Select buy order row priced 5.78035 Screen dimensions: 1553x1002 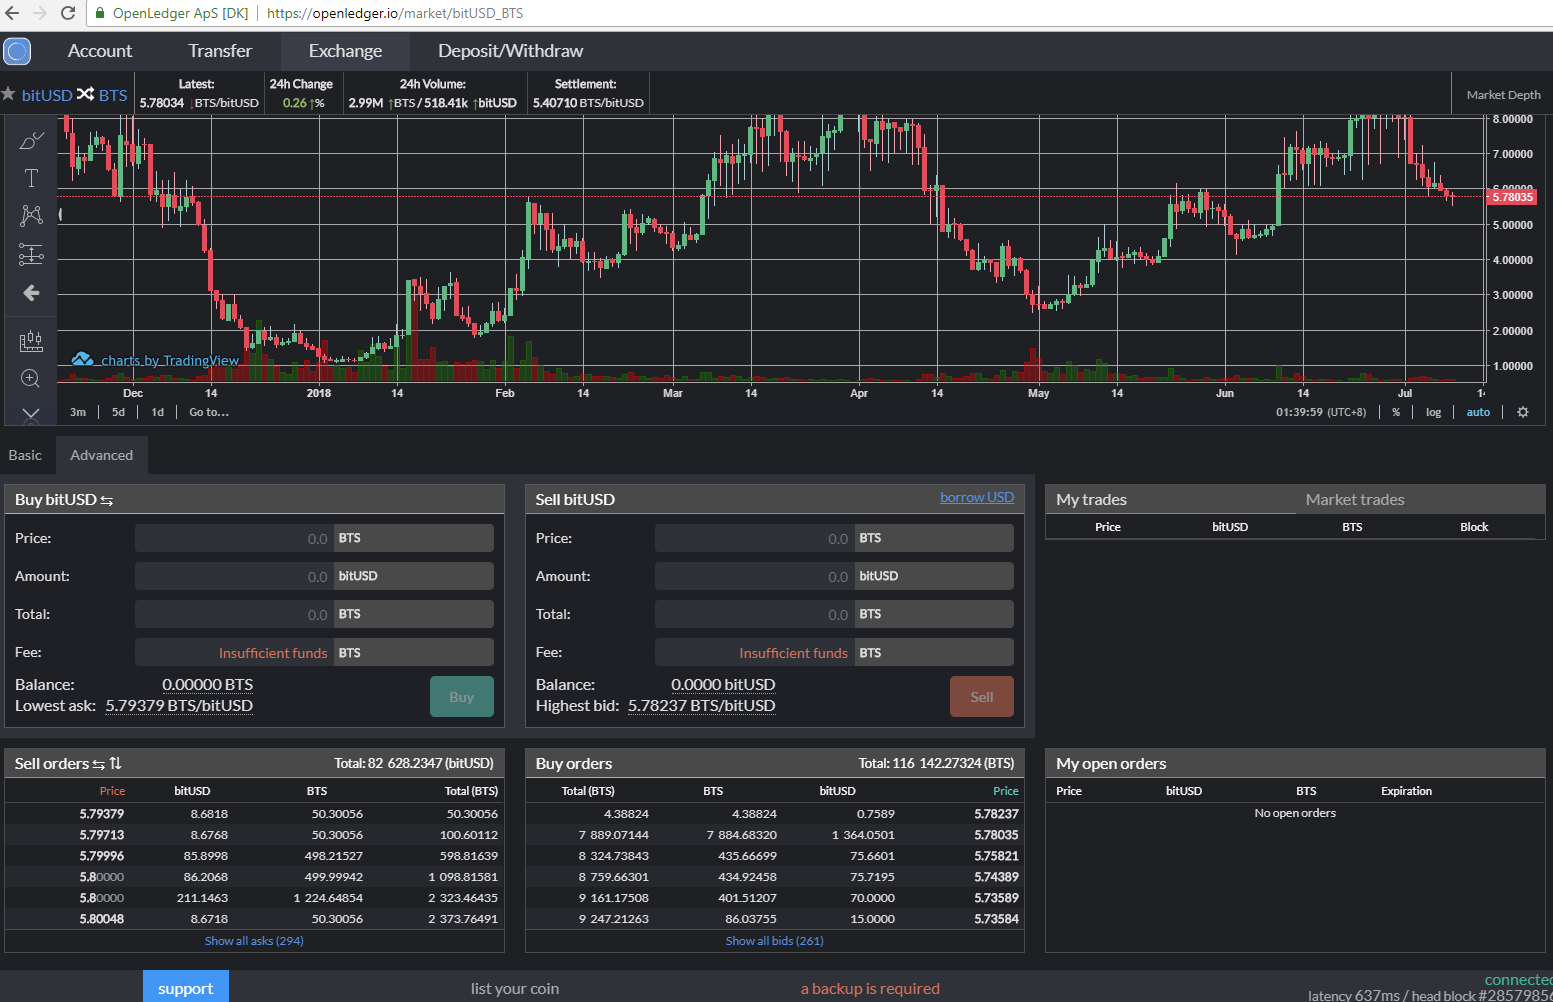point(775,835)
